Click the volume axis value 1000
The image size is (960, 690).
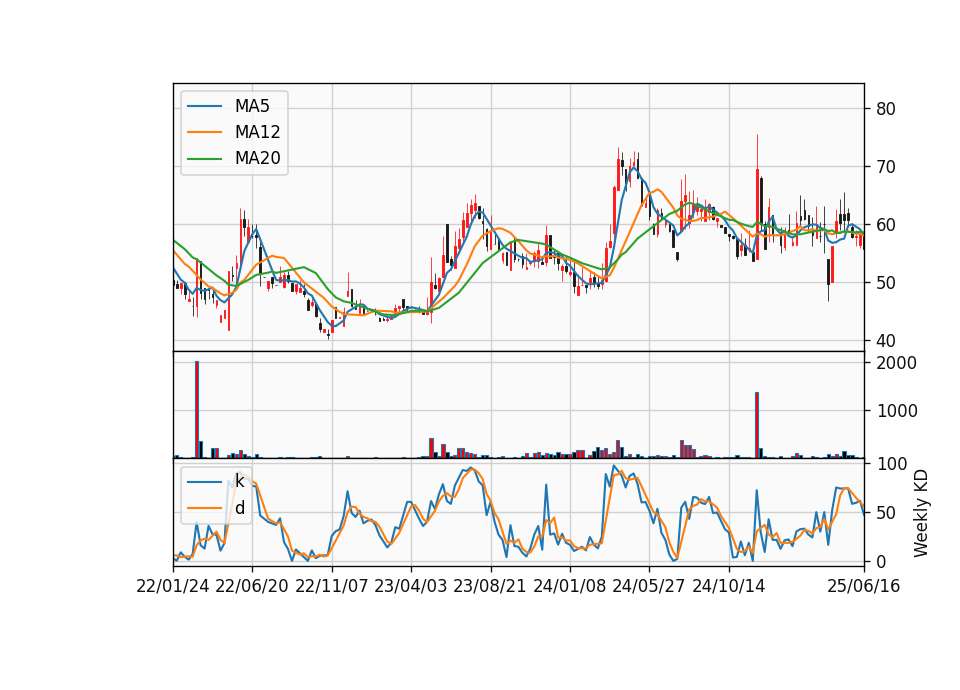[x=897, y=411]
